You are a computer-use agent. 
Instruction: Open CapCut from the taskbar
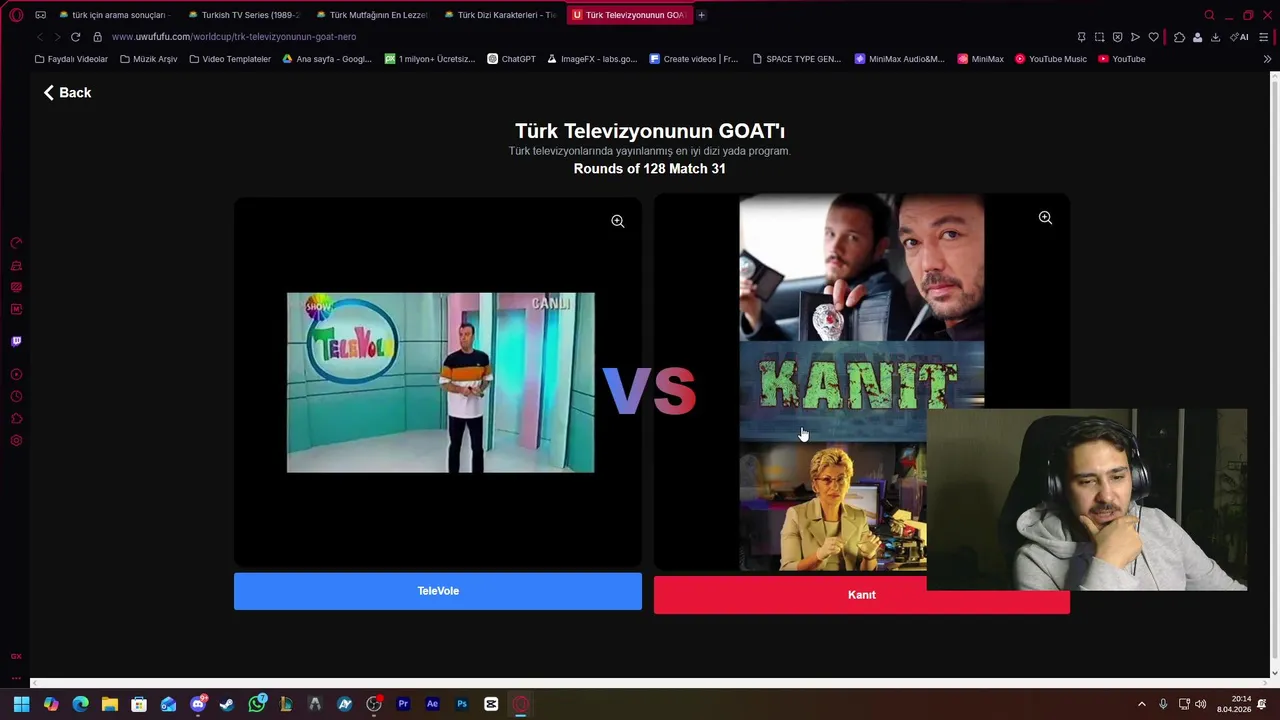click(491, 704)
